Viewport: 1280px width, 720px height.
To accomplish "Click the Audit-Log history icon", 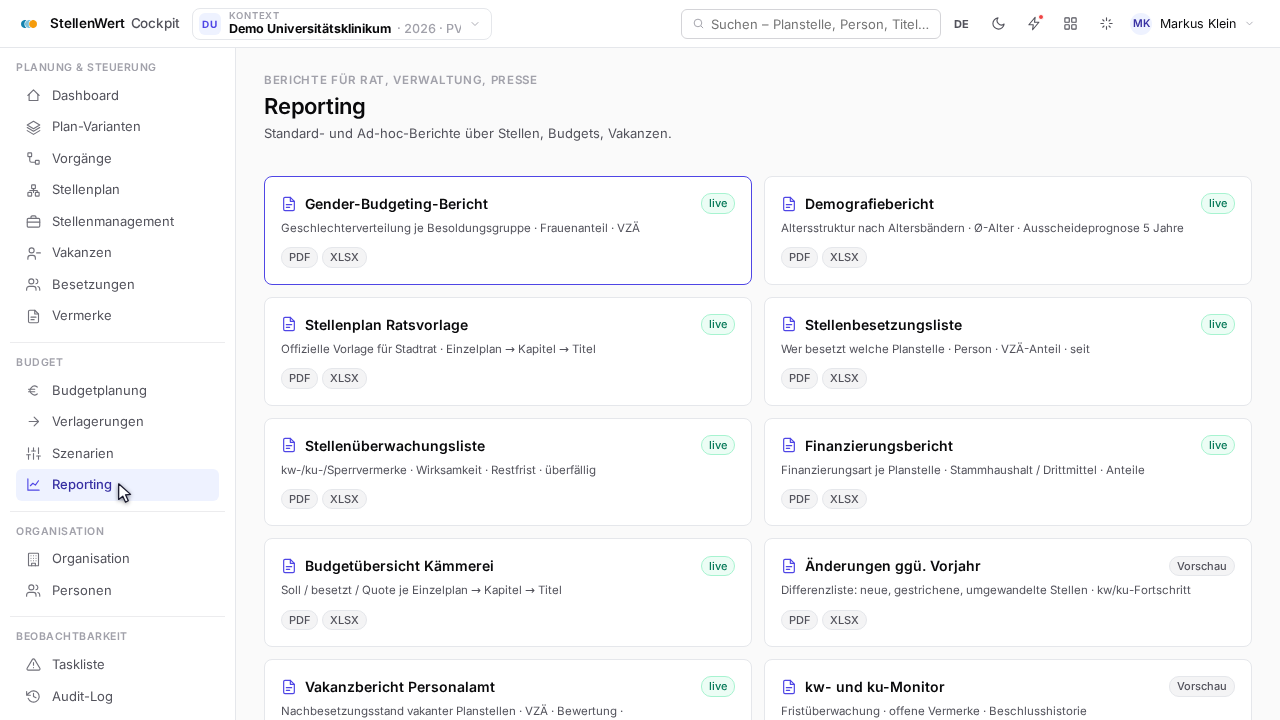I will pyautogui.click(x=33, y=697).
